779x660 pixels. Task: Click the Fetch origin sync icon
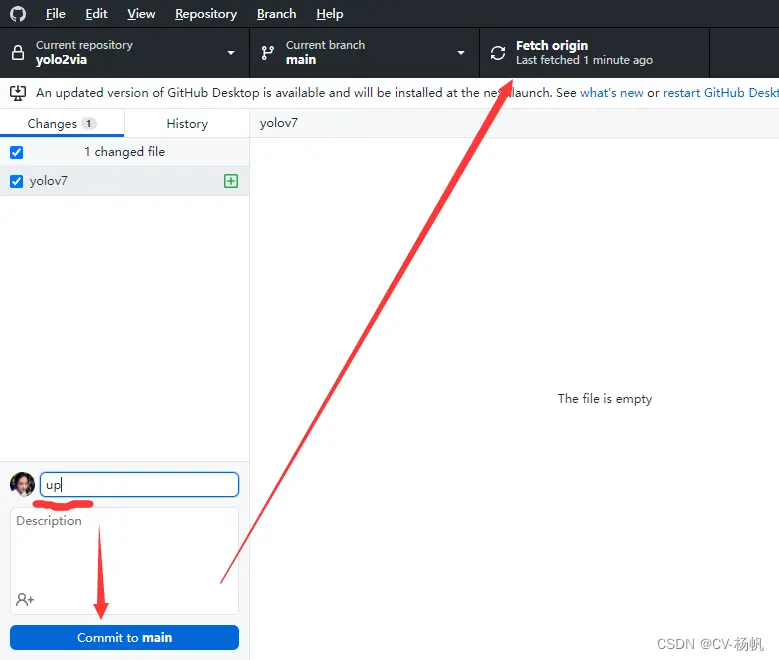click(x=498, y=53)
